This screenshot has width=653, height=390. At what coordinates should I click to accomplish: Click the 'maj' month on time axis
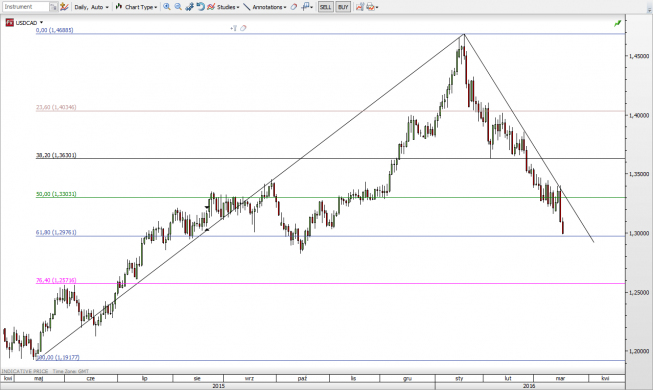[39, 378]
